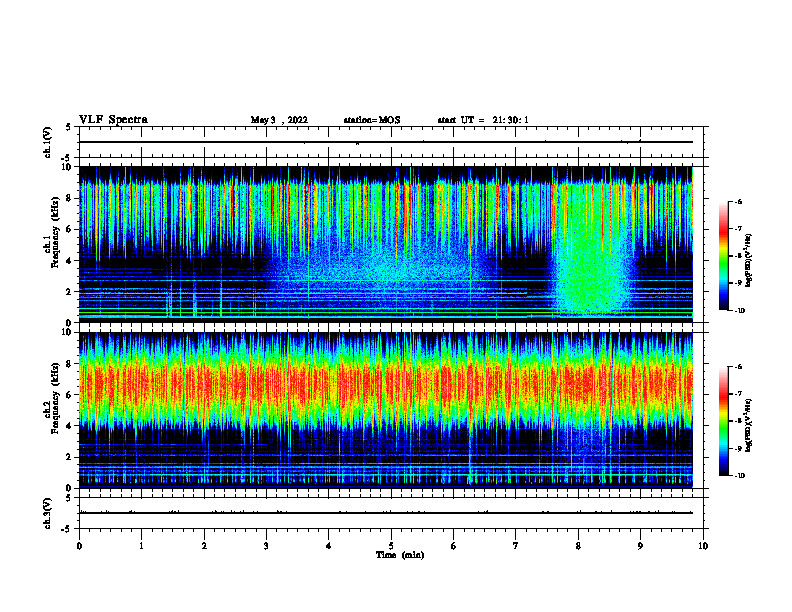
Task: Click time axis tick label '5'
Action: point(391,546)
